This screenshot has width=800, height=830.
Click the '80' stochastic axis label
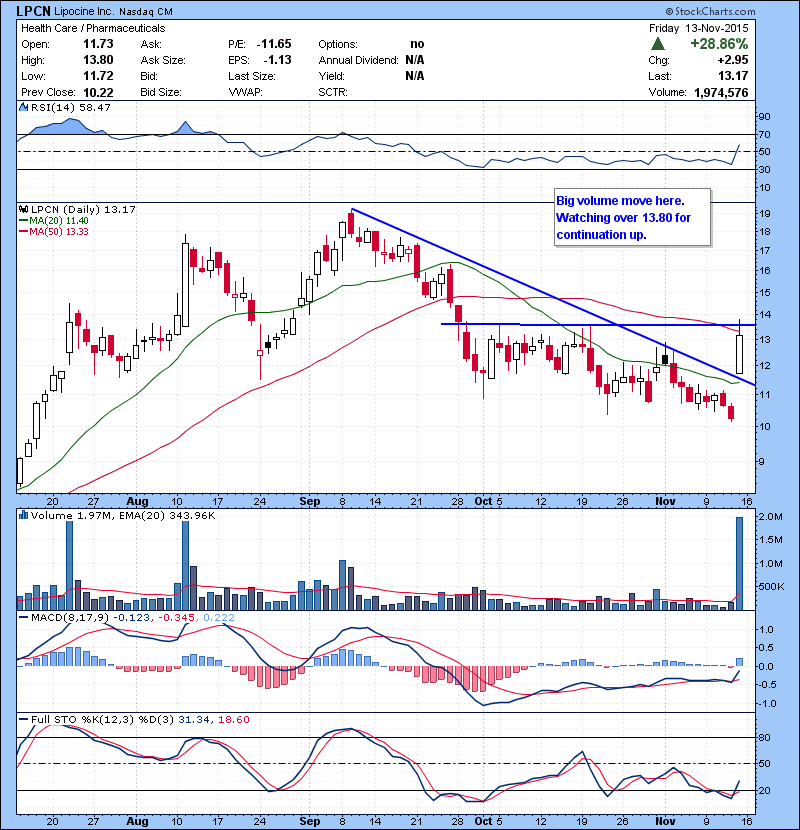tap(764, 737)
